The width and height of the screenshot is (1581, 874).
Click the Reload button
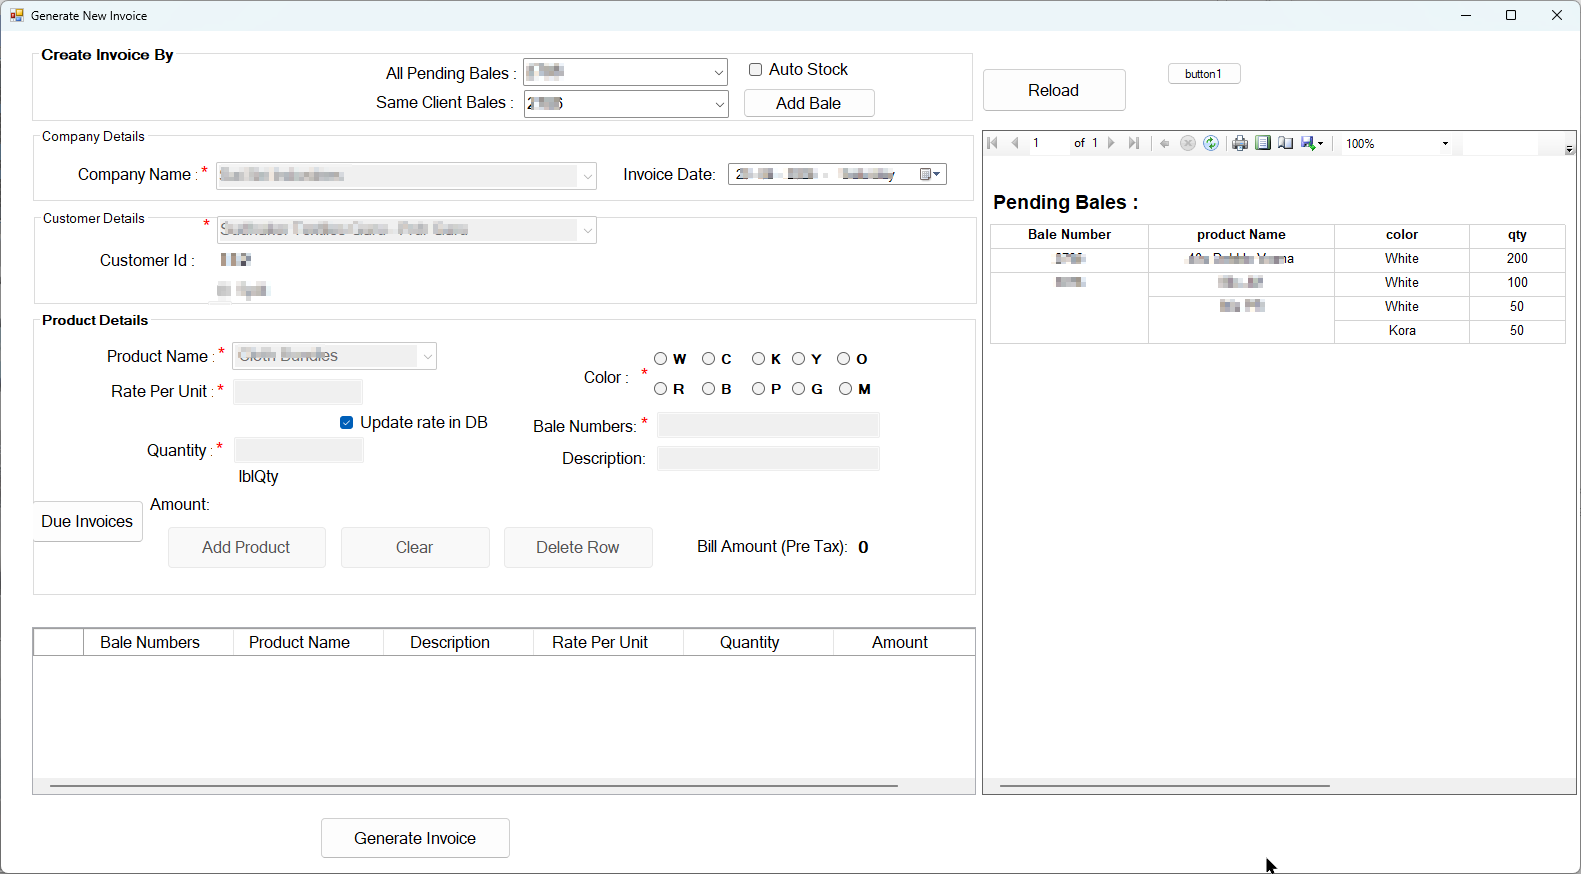1054,90
